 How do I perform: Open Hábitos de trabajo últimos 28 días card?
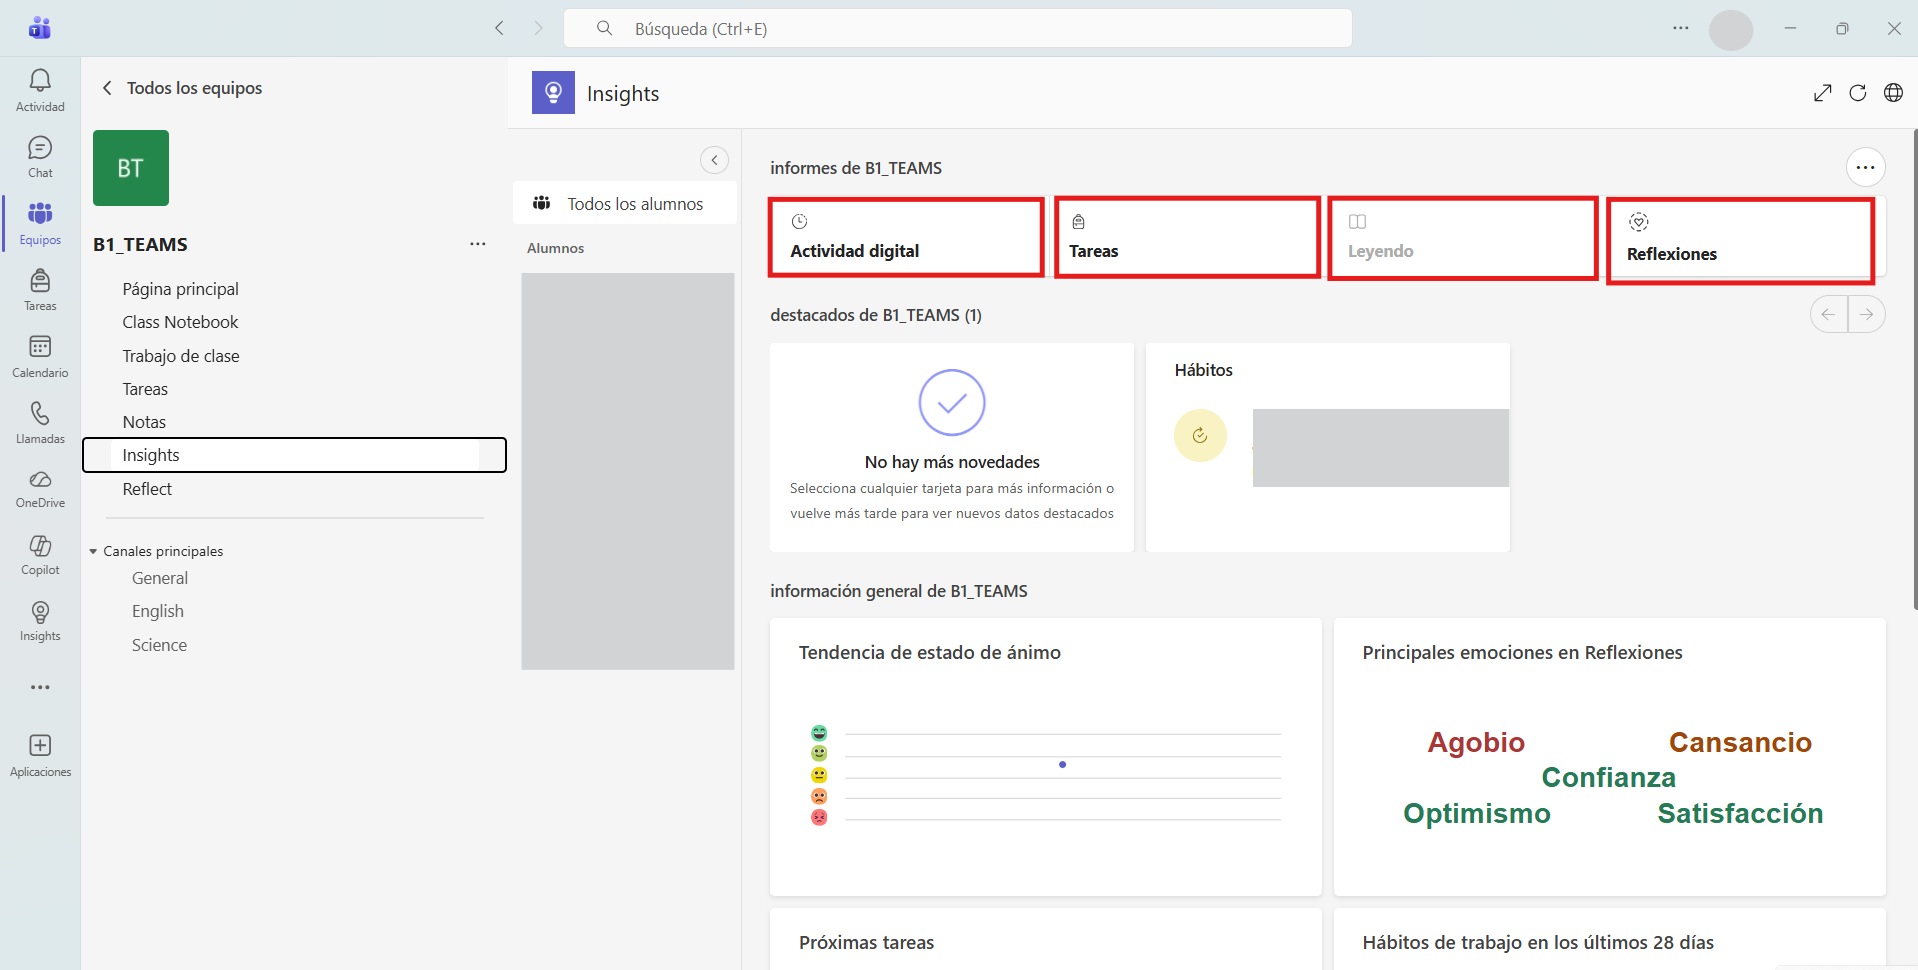click(1609, 939)
